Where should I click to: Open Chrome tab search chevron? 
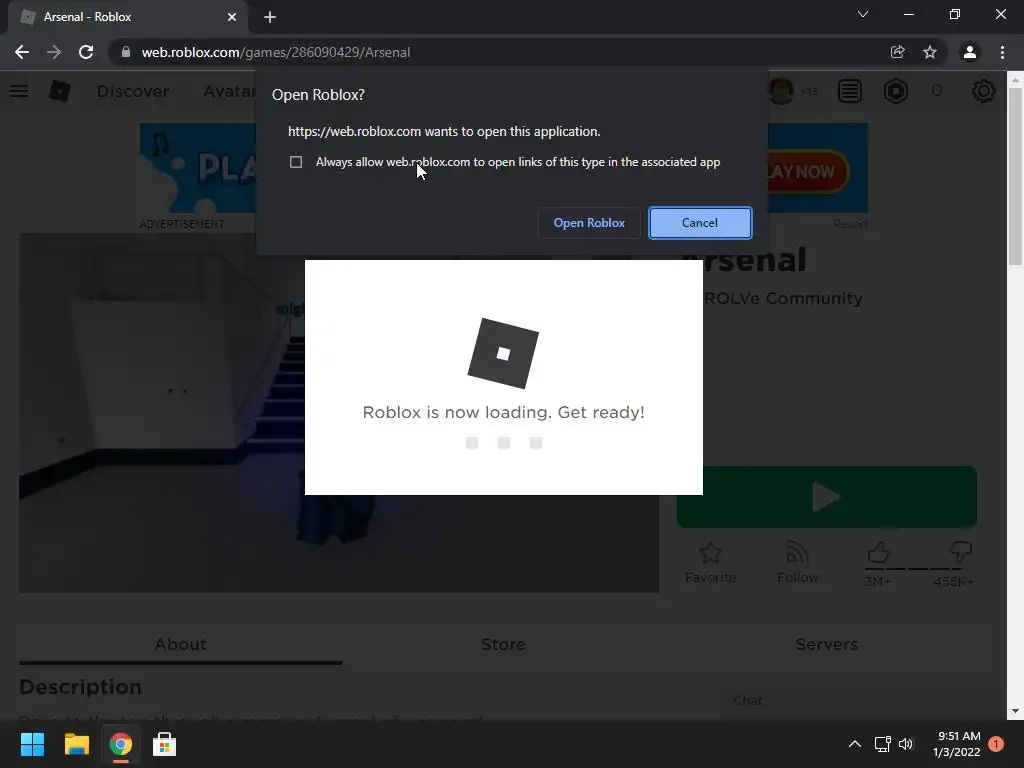(x=863, y=14)
